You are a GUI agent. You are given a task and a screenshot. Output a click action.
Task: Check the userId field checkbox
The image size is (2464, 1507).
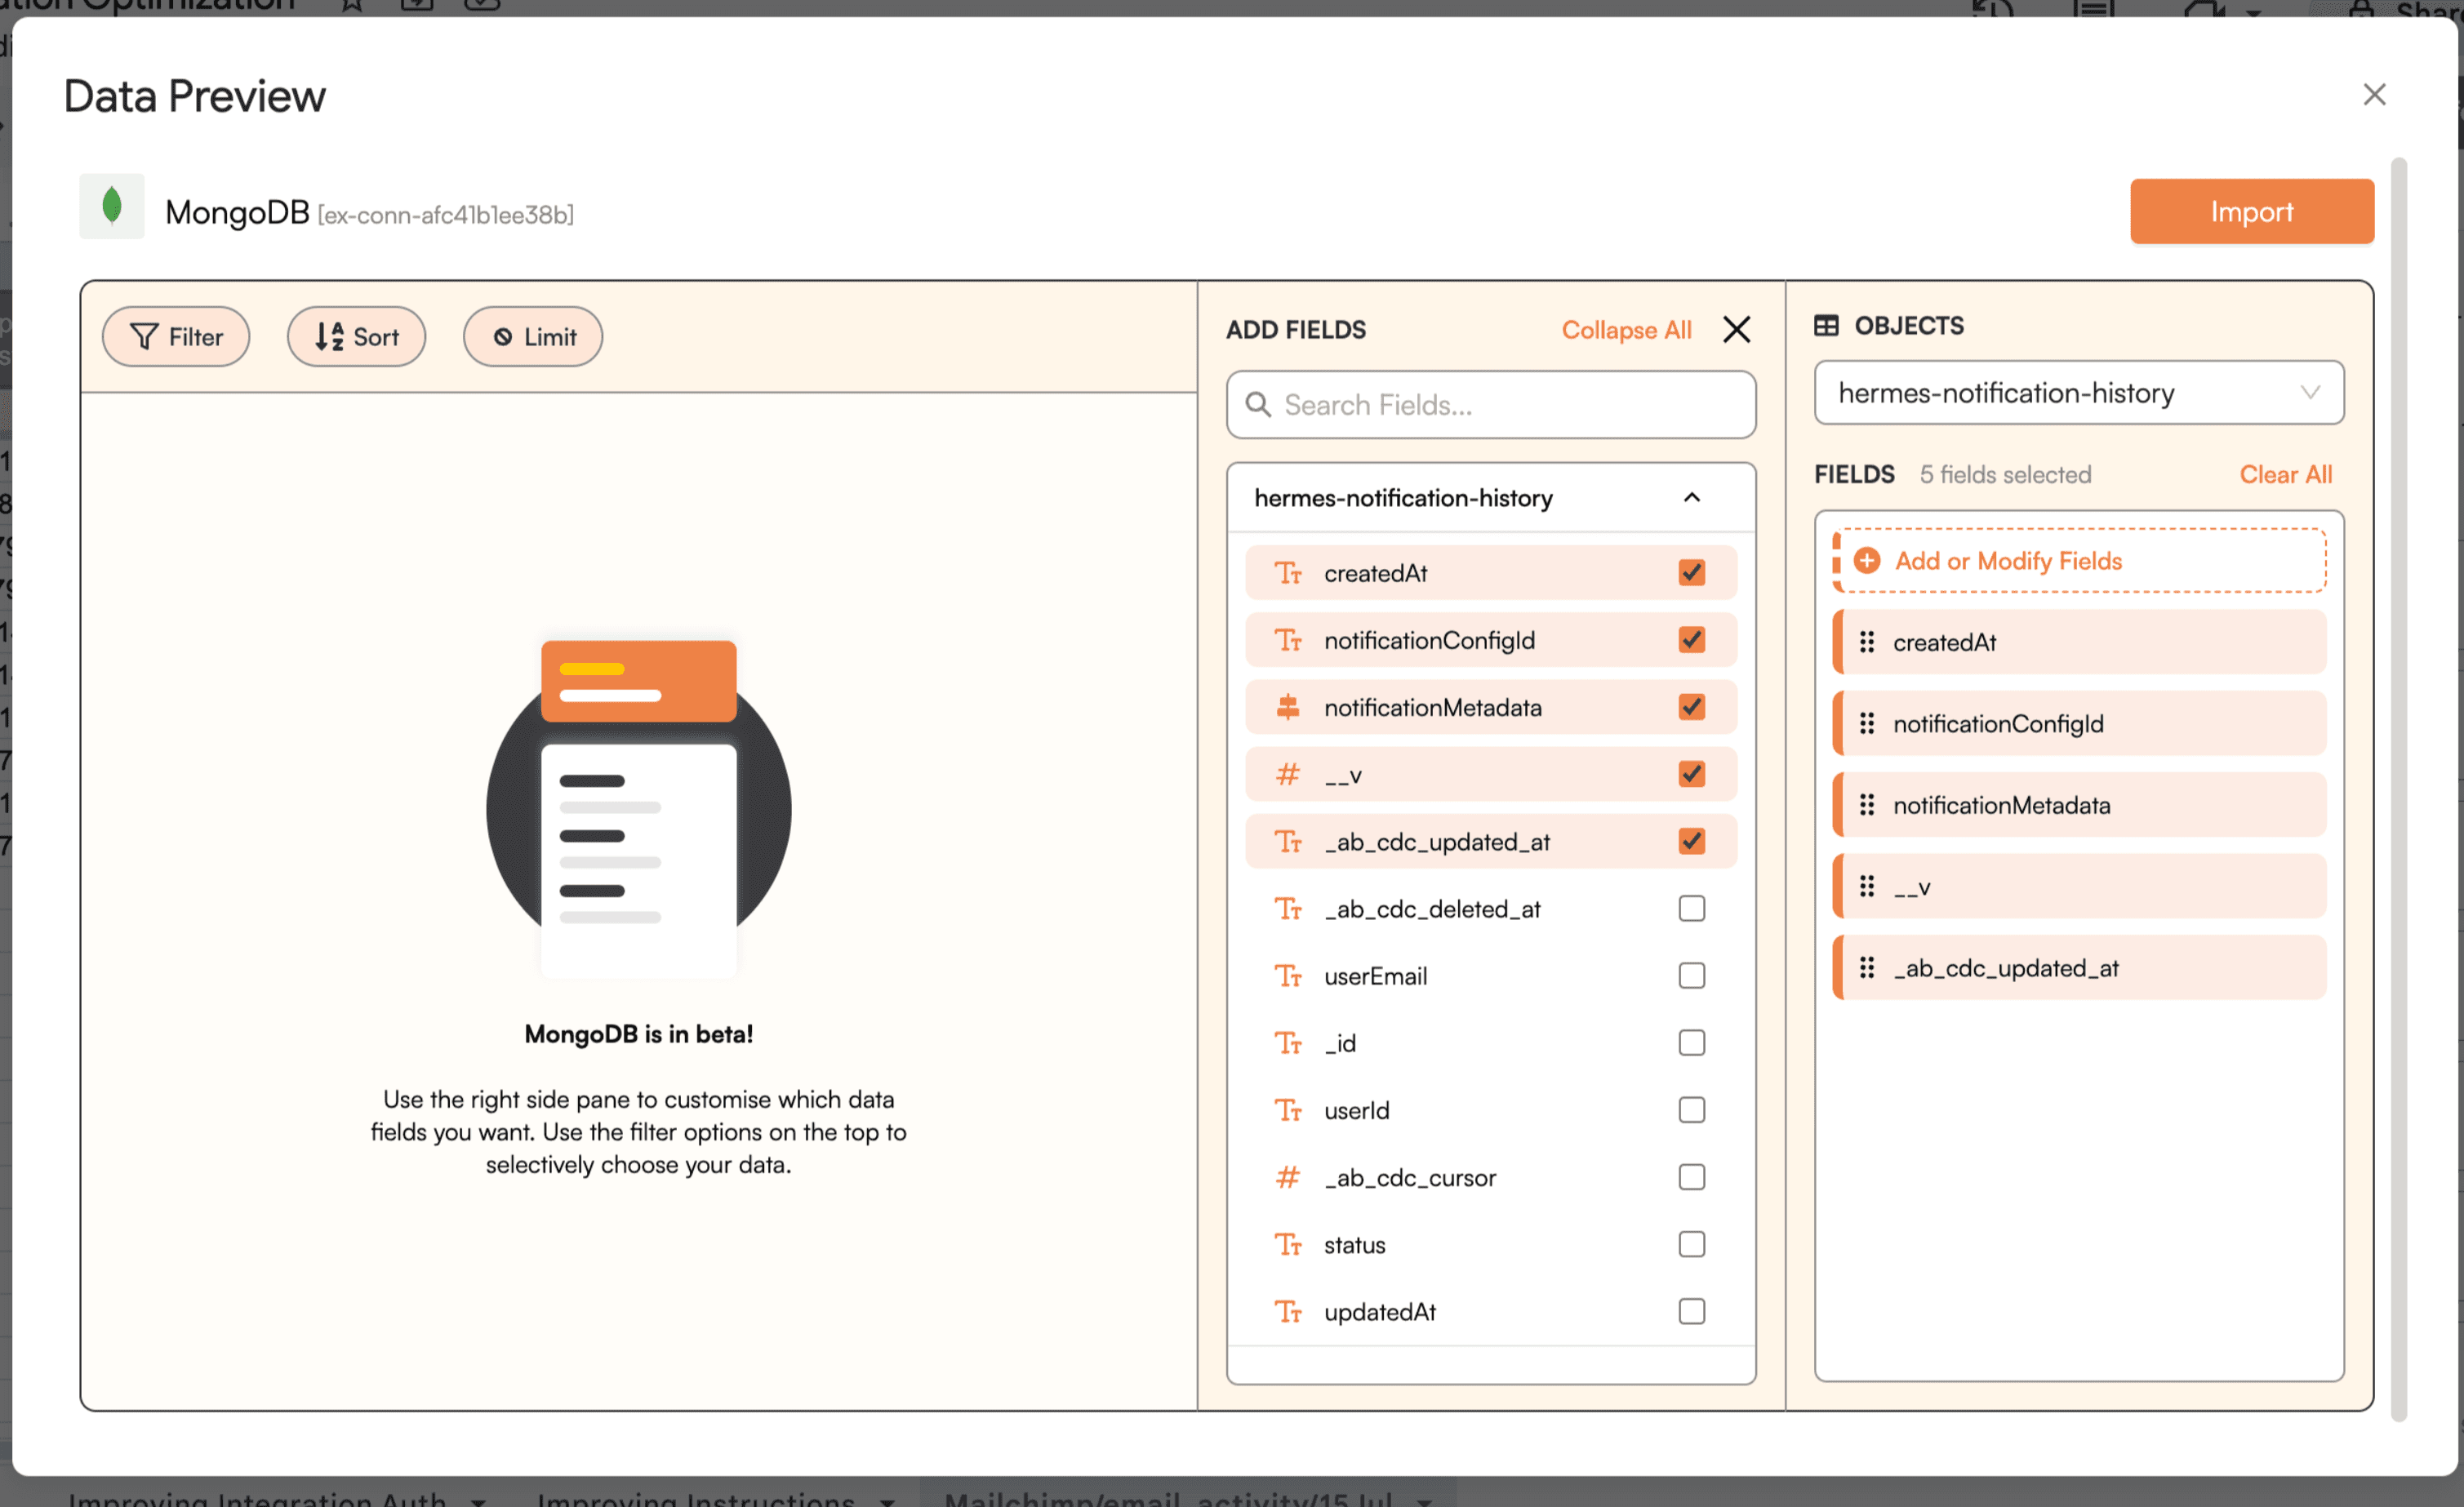1692,1110
